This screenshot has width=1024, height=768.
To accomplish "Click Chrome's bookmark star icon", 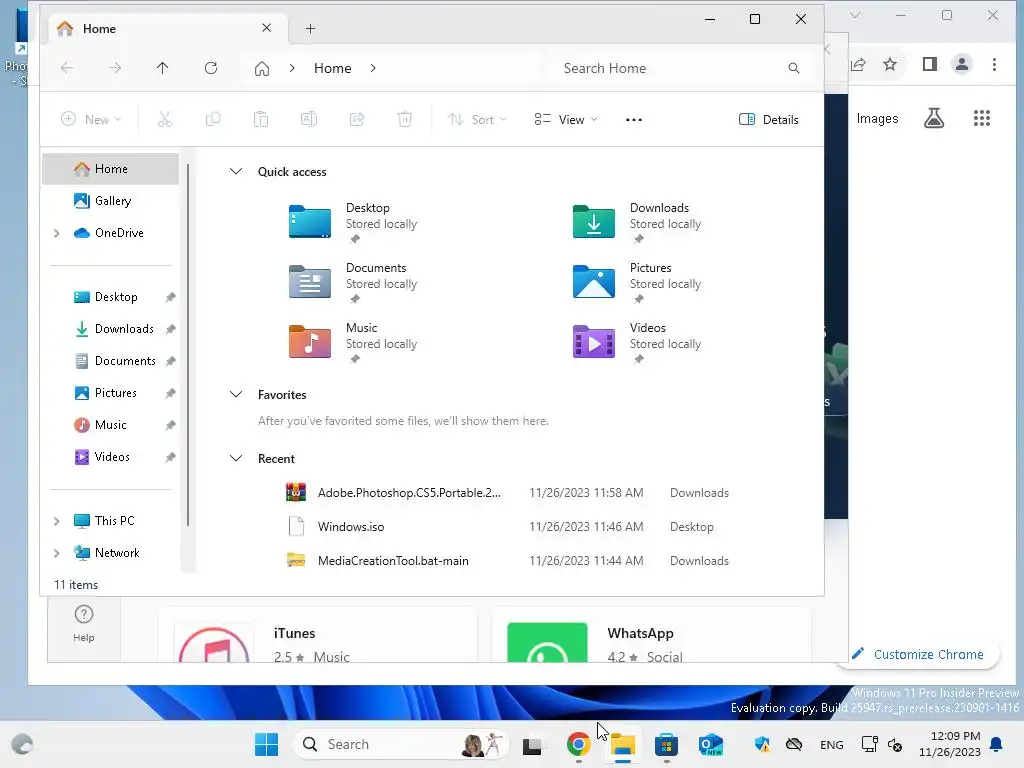I will tap(890, 64).
